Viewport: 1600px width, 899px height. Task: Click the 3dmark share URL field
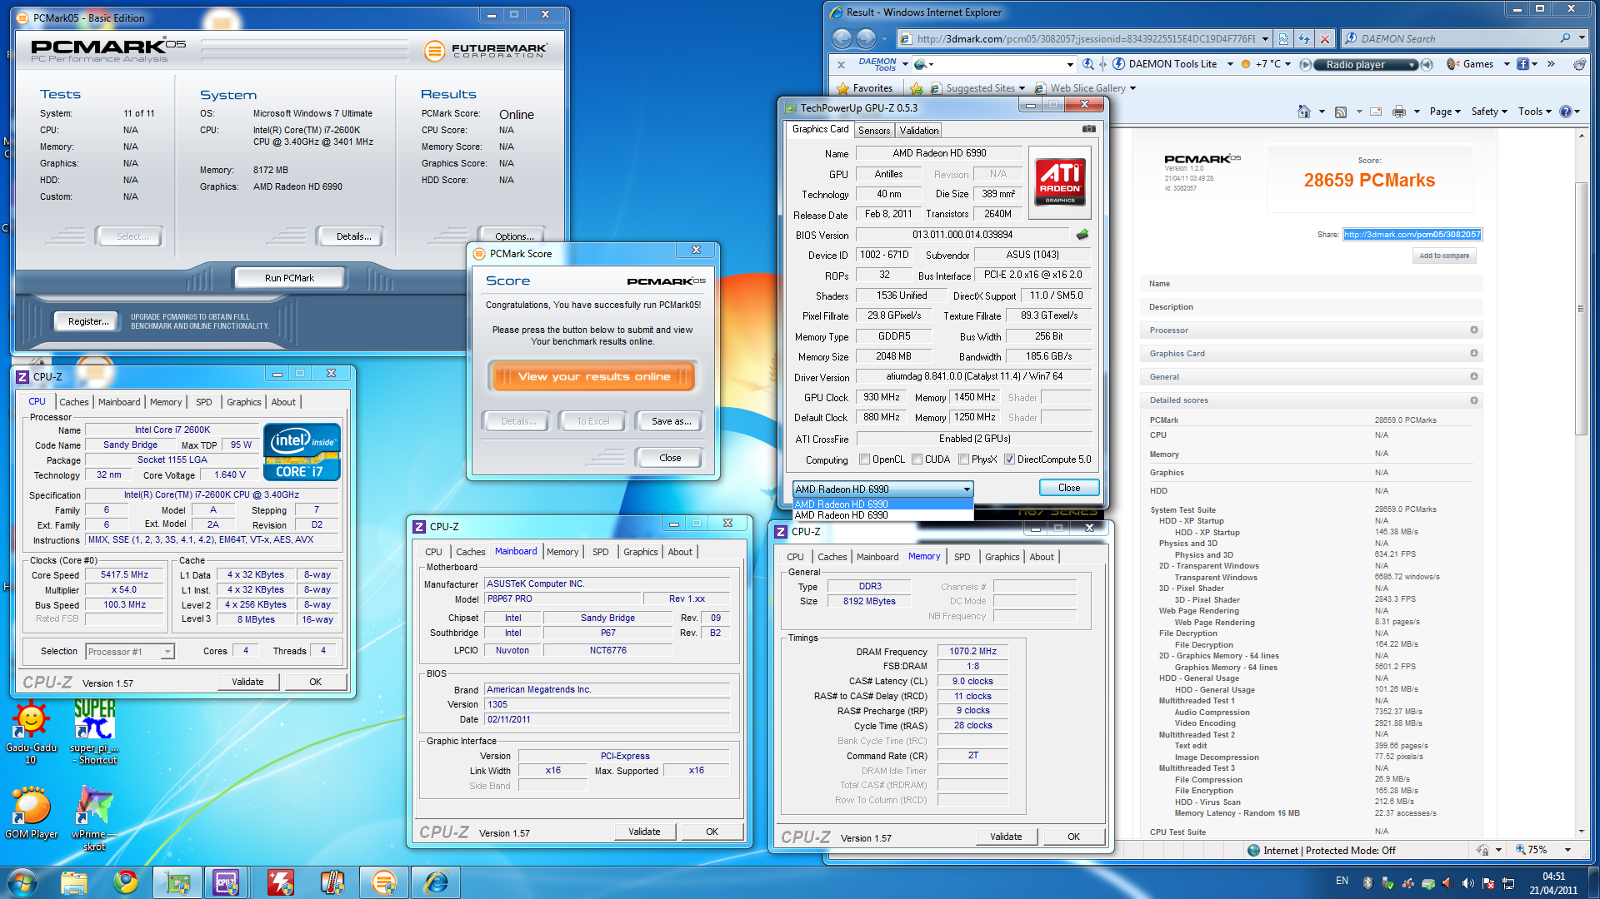click(x=1412, y=234)
